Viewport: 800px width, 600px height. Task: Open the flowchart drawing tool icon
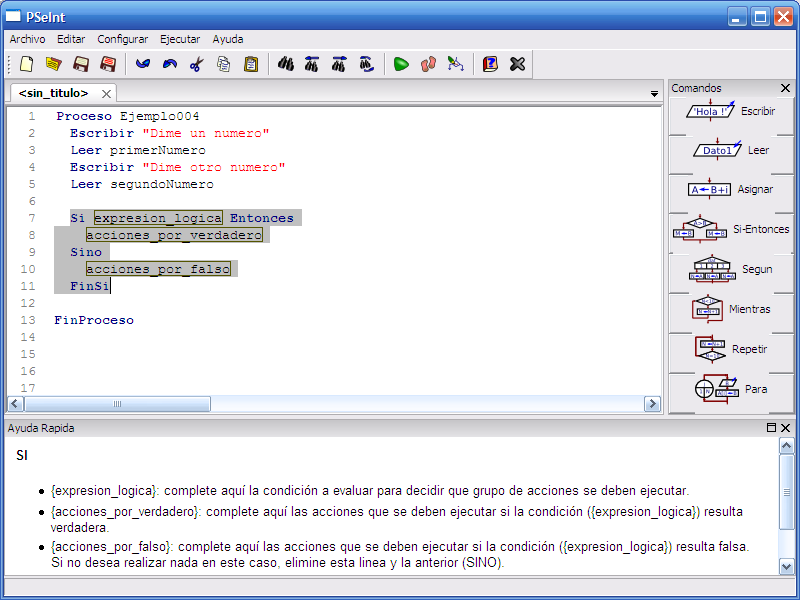tap(456, 64)
